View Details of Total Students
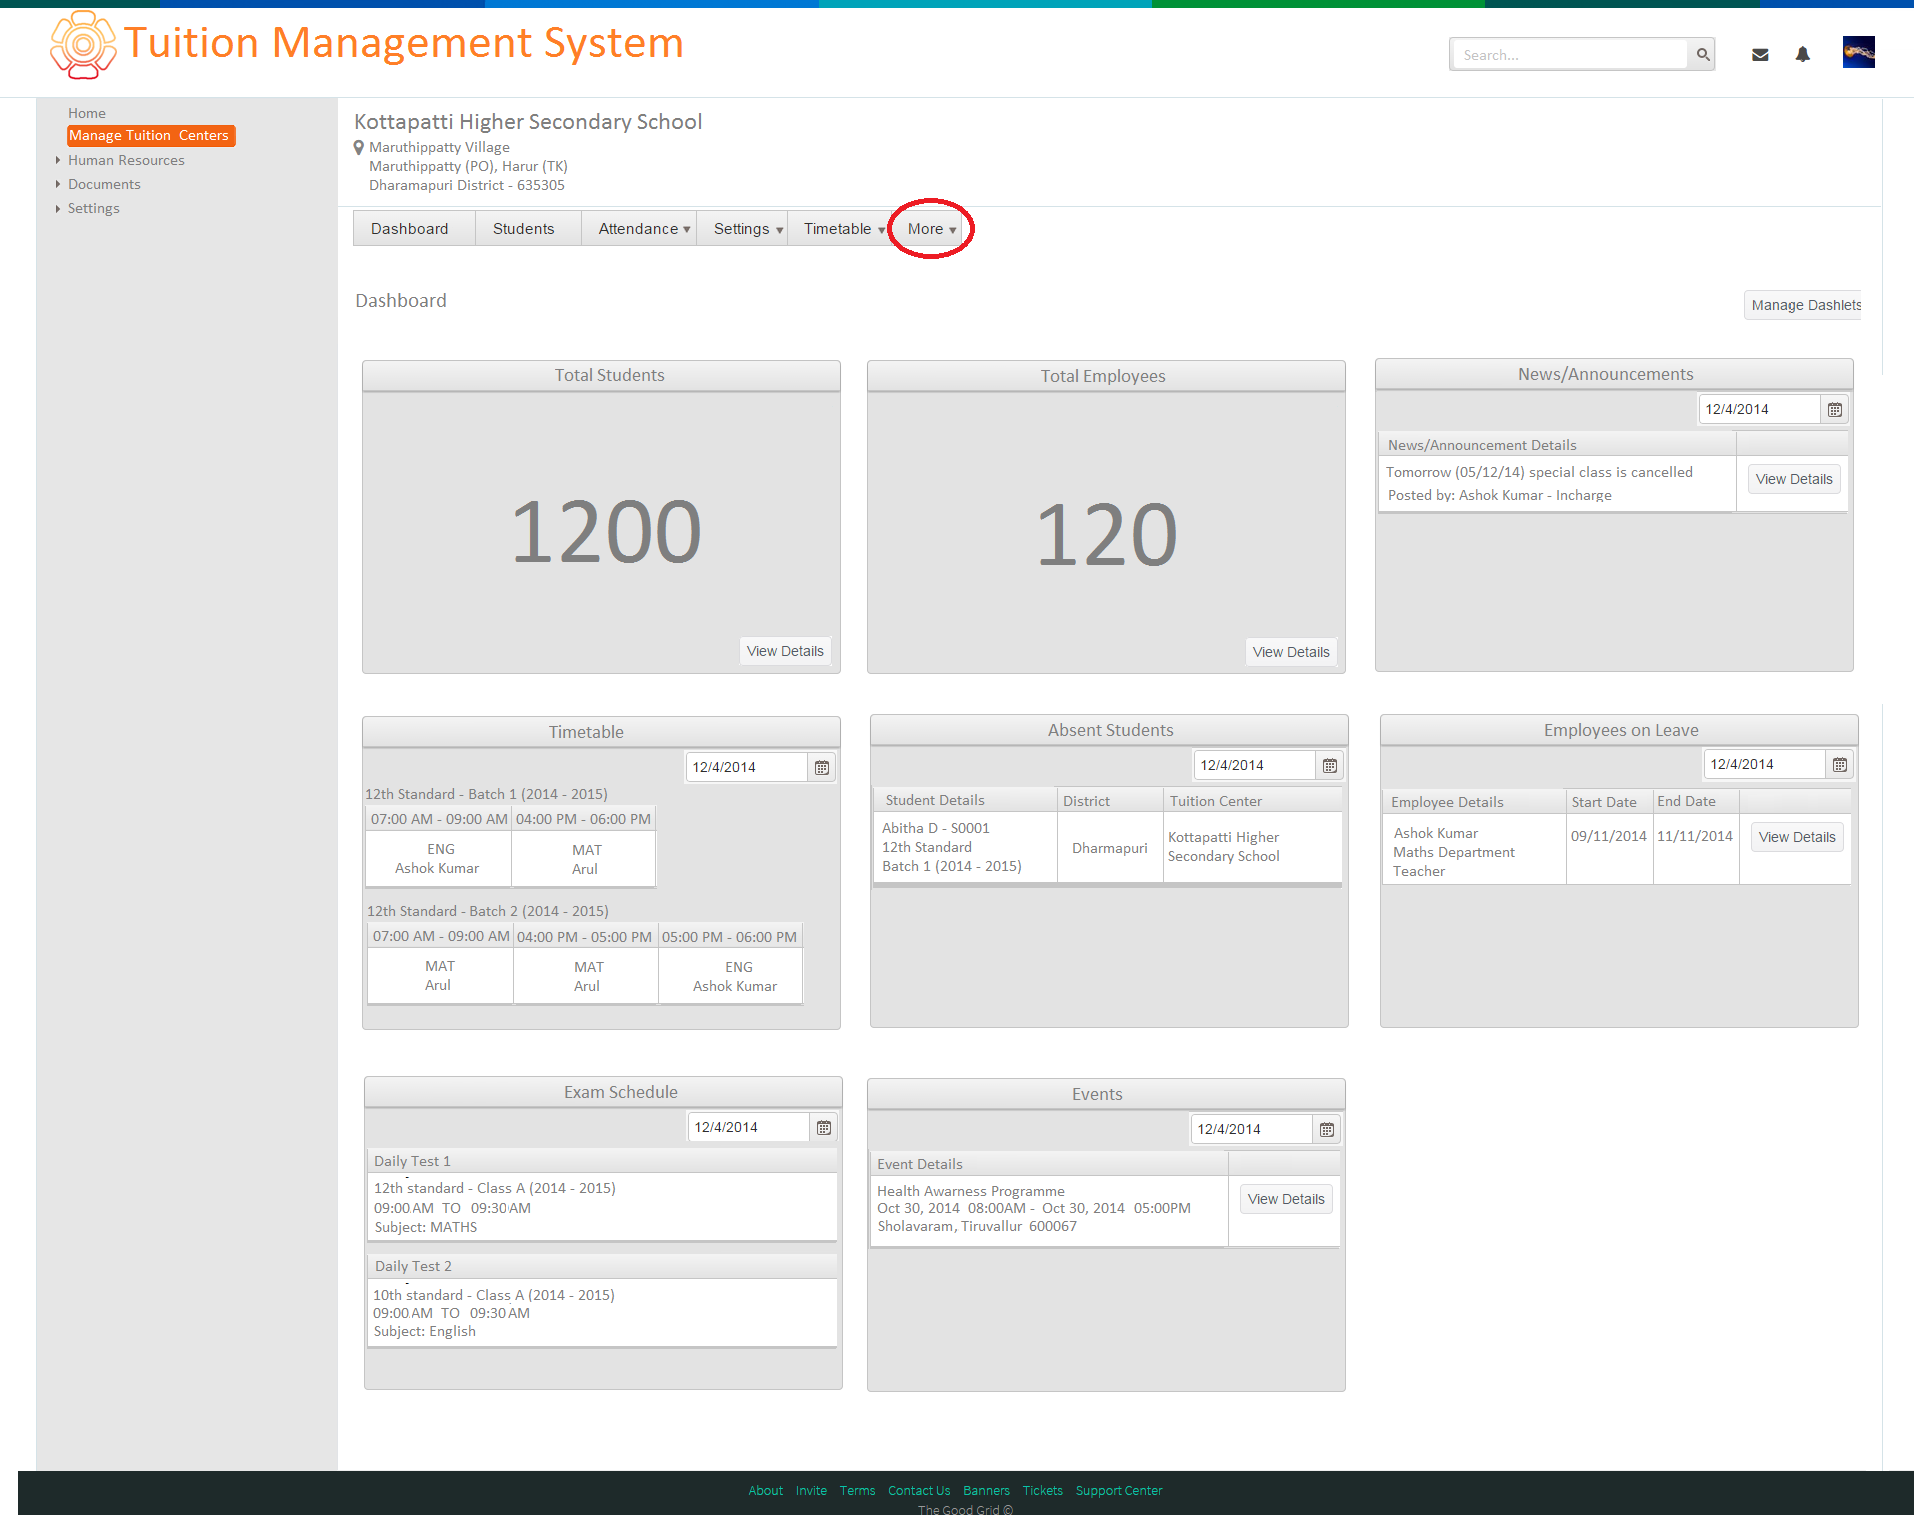 pos(785,652)
